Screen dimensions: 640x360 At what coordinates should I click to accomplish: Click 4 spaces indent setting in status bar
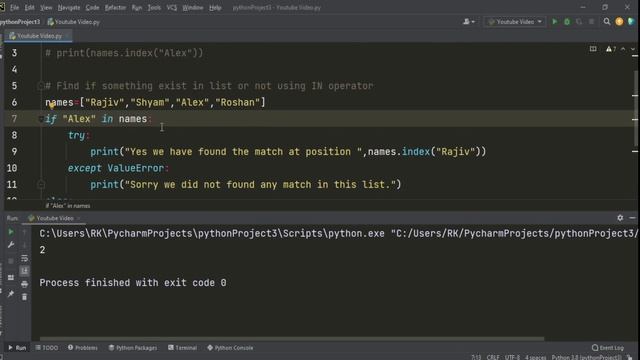pos(536,357)
